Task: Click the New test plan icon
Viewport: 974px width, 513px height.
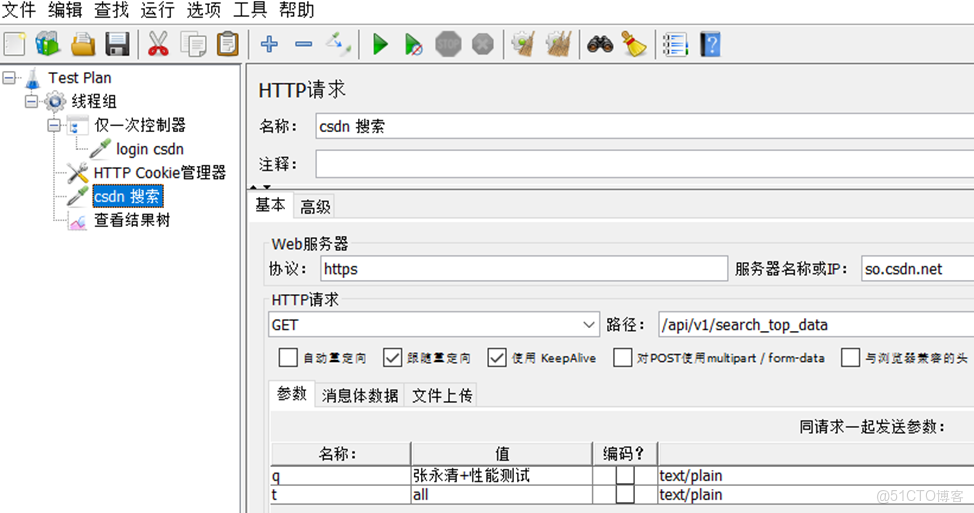Action: pos(14,44)
